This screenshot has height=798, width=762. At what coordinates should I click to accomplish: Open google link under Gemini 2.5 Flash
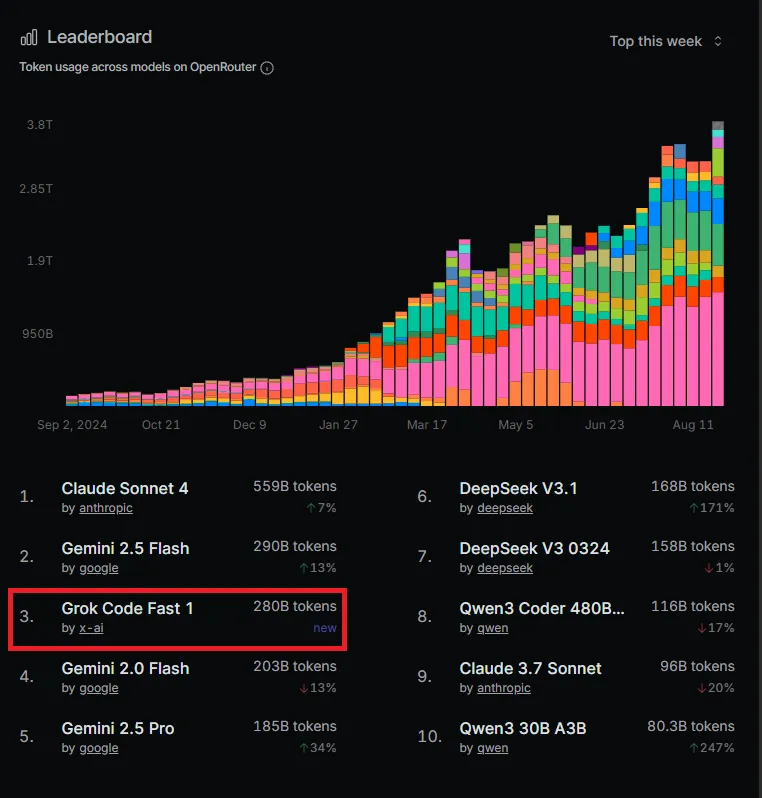pos(99,568)
